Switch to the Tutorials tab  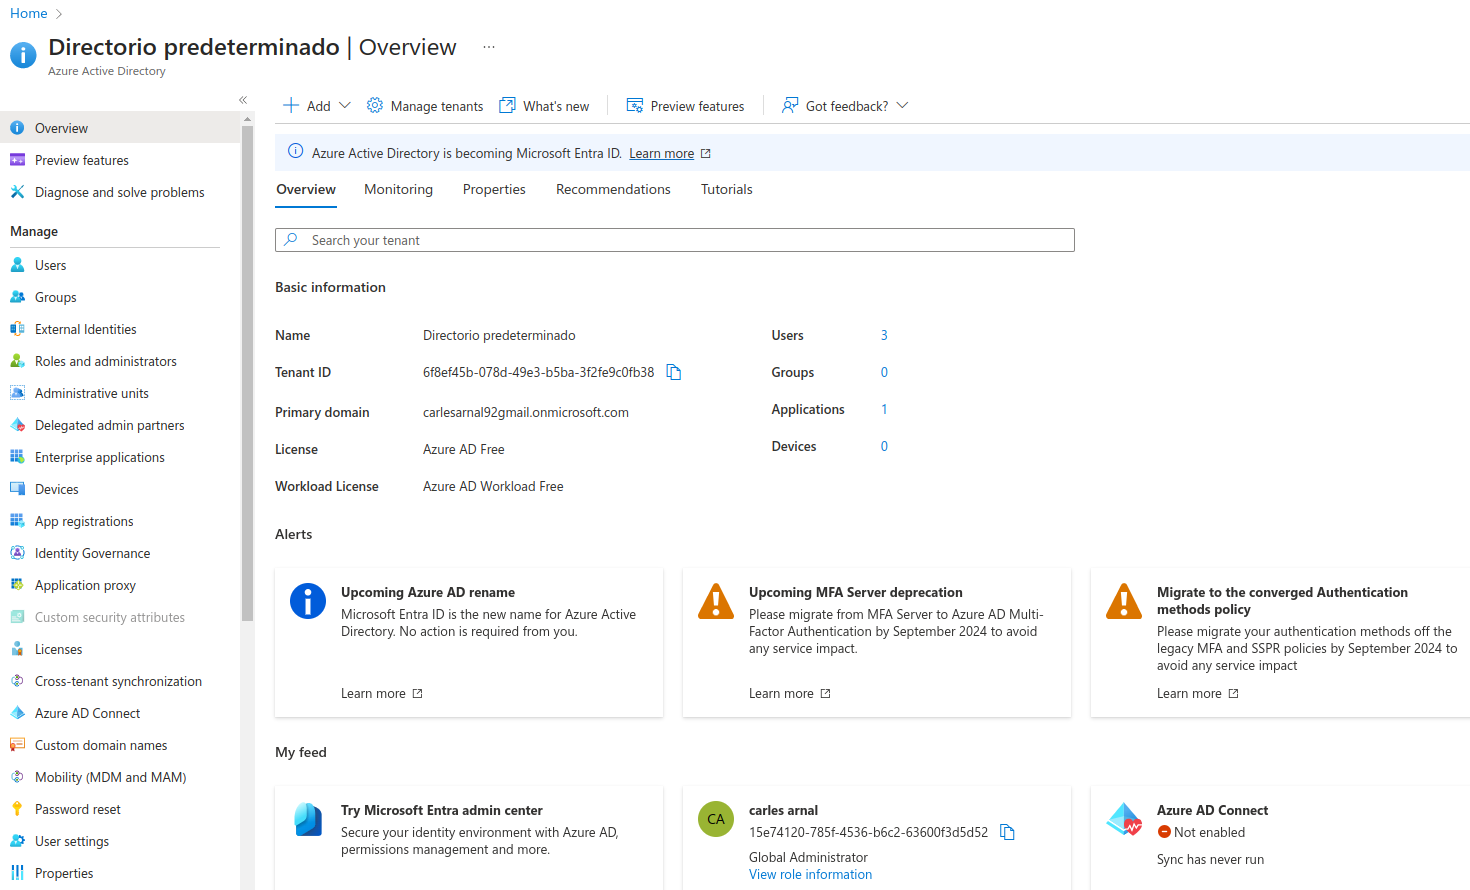click(x=727, y=189)
